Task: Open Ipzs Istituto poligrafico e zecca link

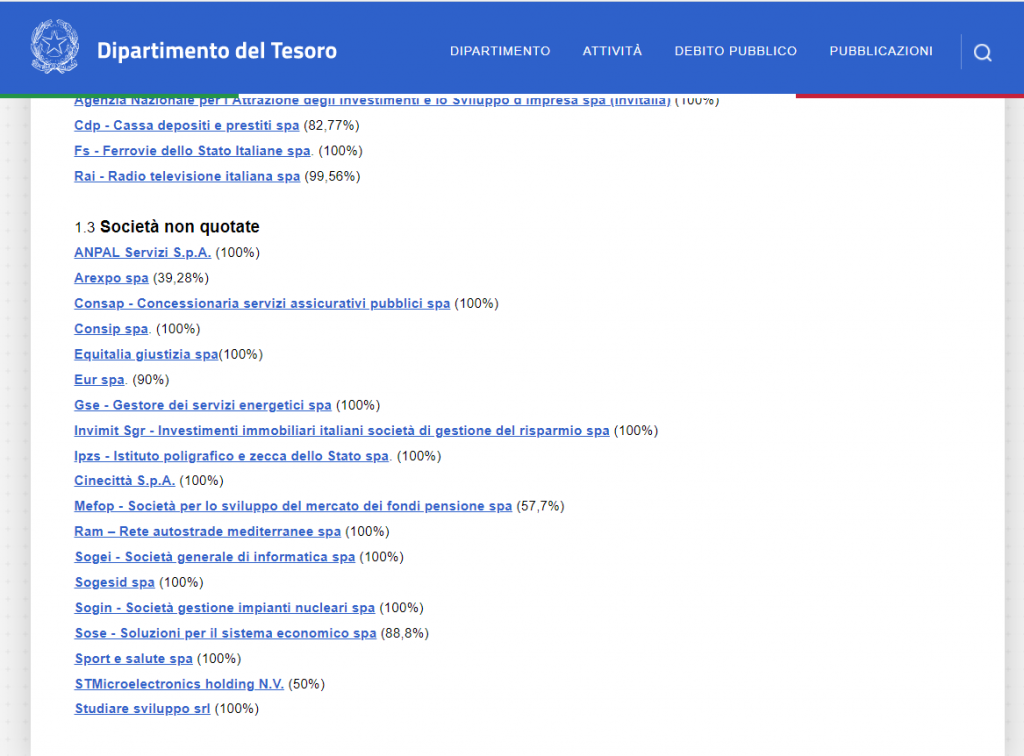Action: pos(232,456)
